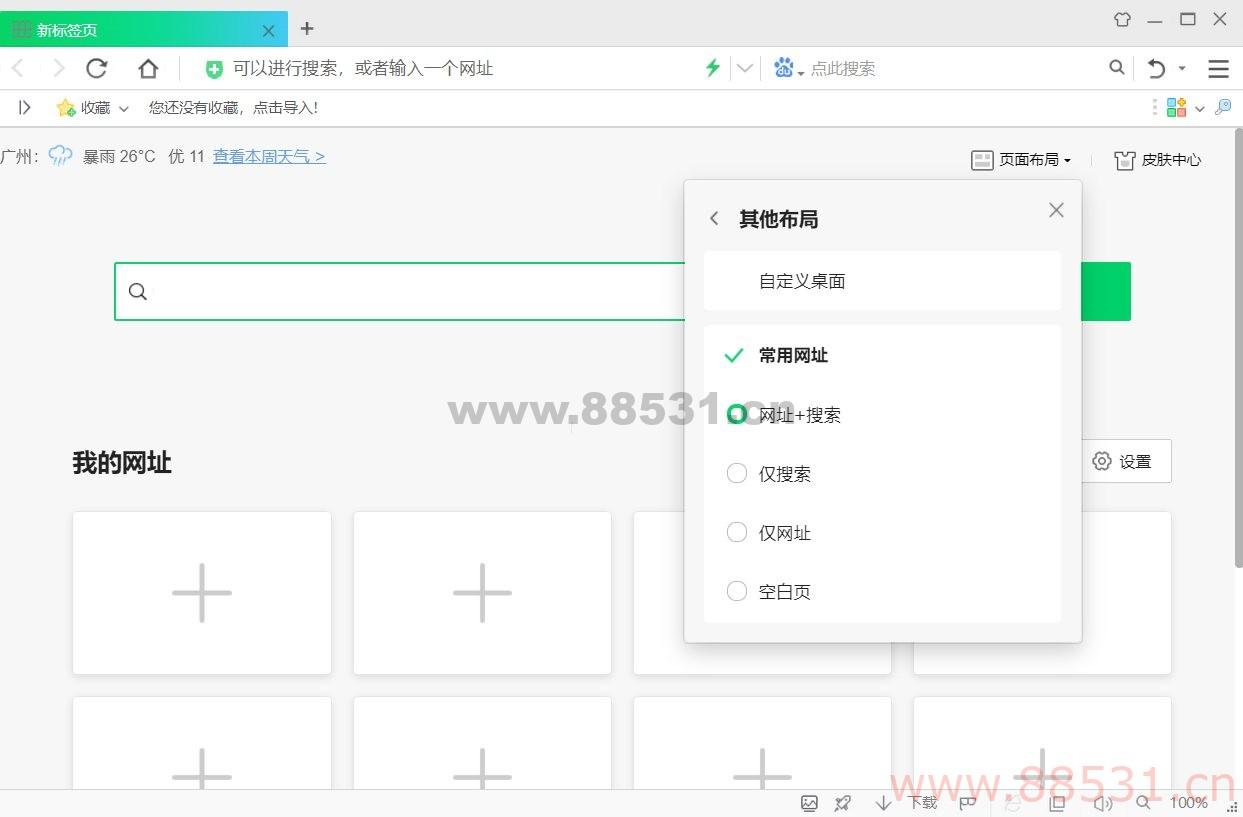Click the download arrow in status bar

[883, 803]
